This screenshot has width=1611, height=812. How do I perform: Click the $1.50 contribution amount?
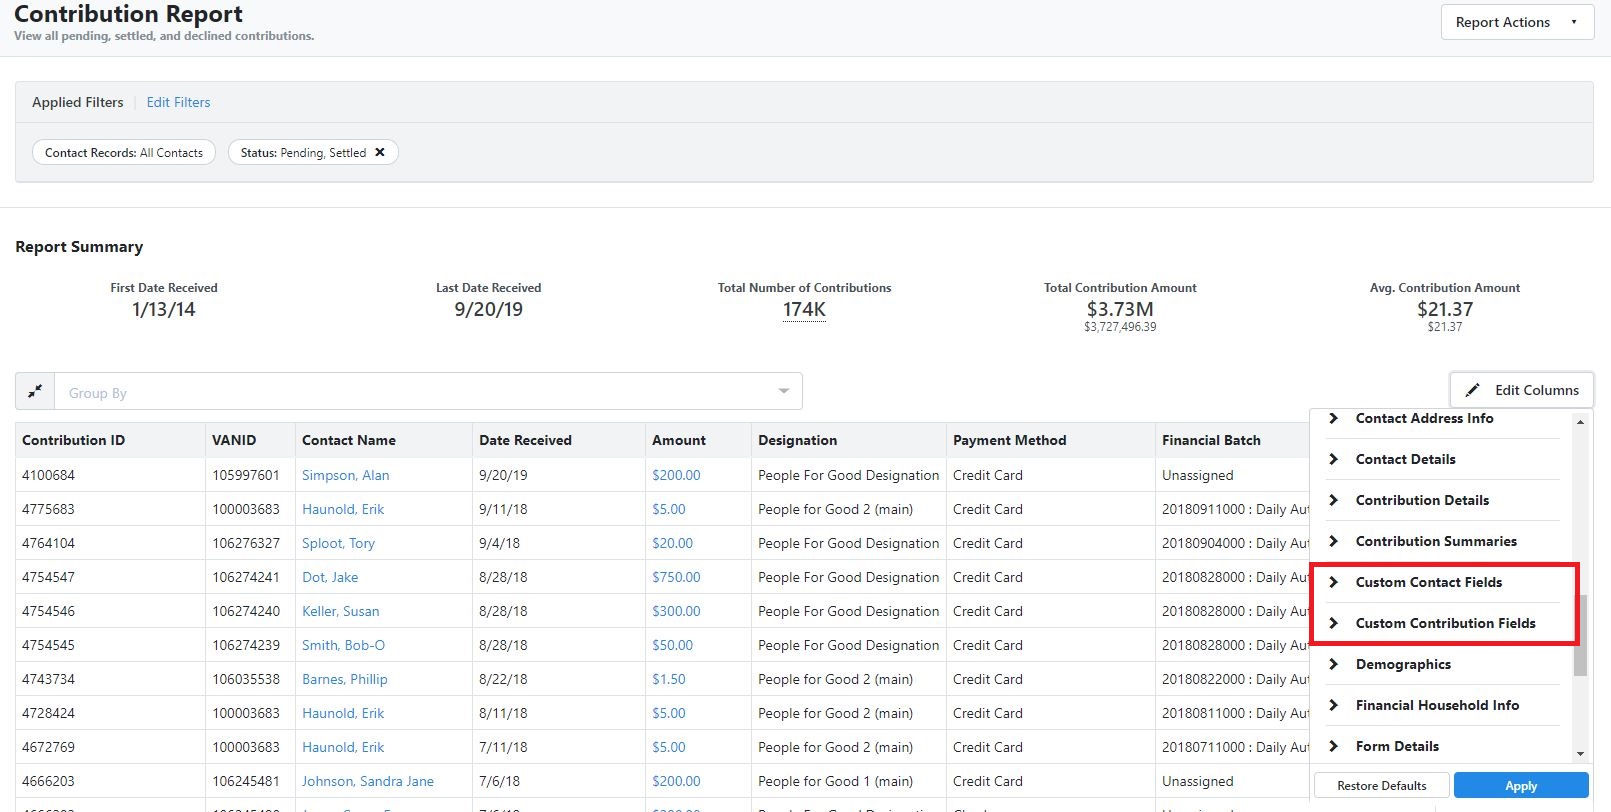tap(669, 679)
